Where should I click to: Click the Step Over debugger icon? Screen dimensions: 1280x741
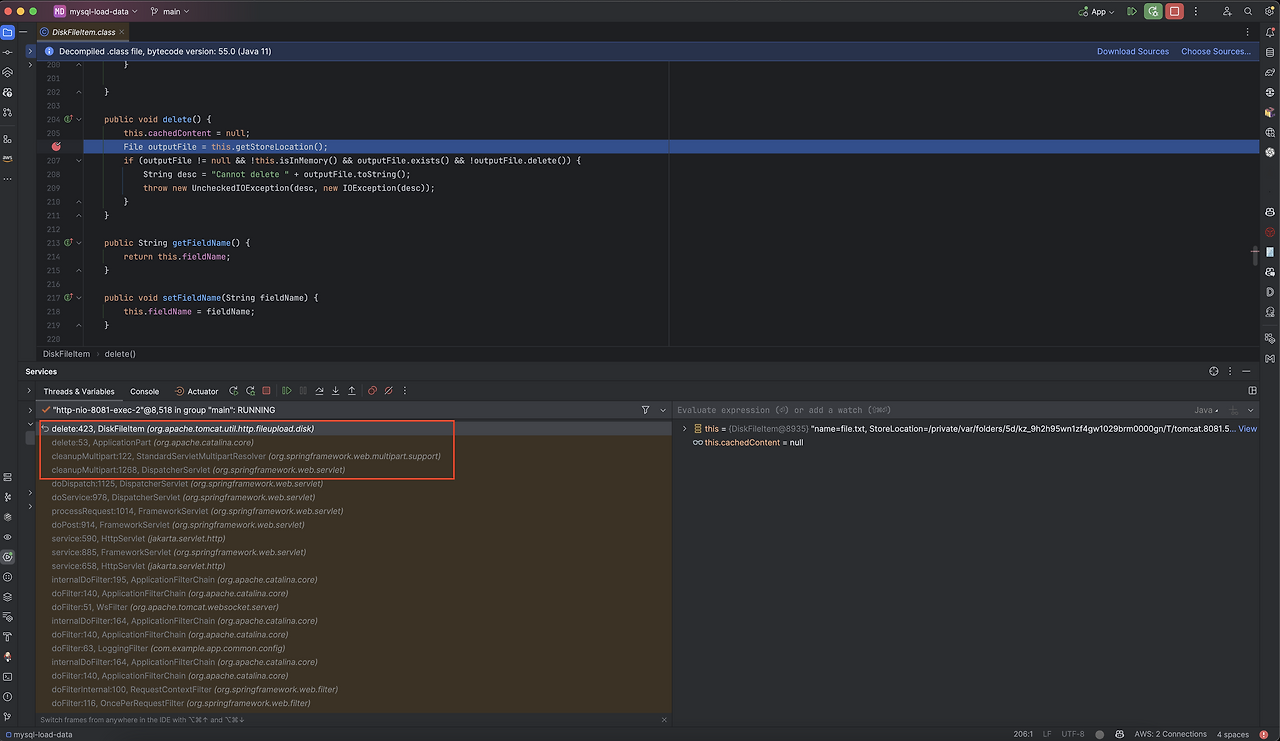point(320,391)
